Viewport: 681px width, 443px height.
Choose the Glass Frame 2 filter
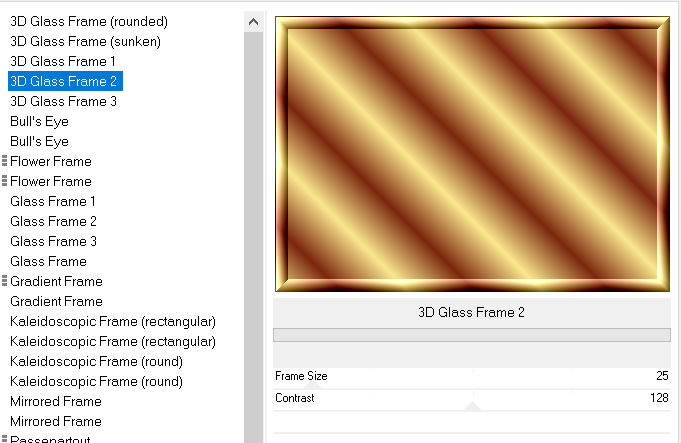(x=53, y=221)
